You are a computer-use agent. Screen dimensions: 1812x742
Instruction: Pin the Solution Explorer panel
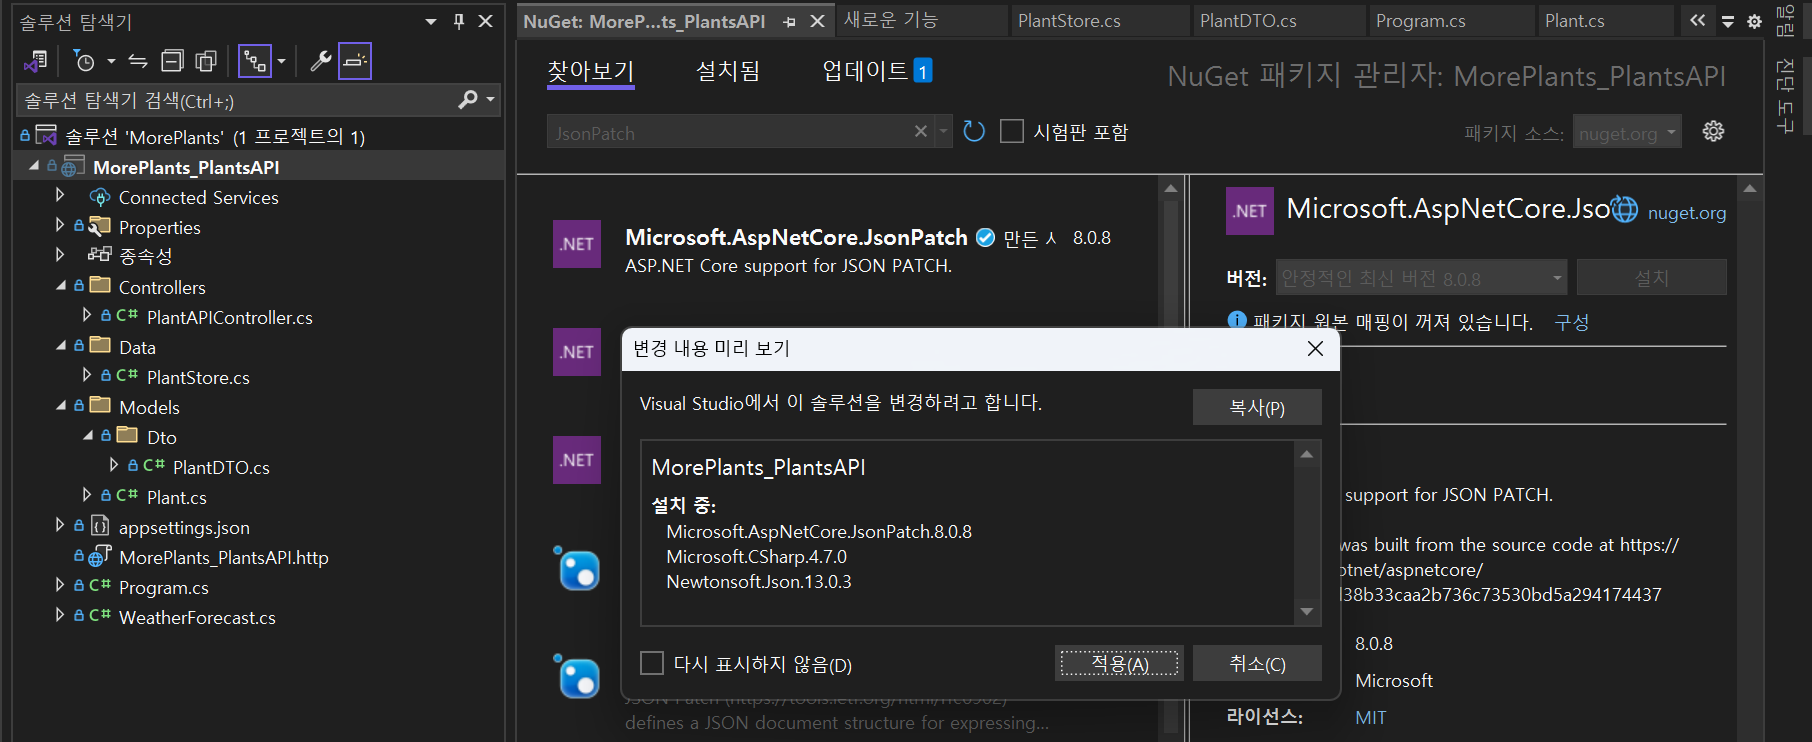(459, 21)
